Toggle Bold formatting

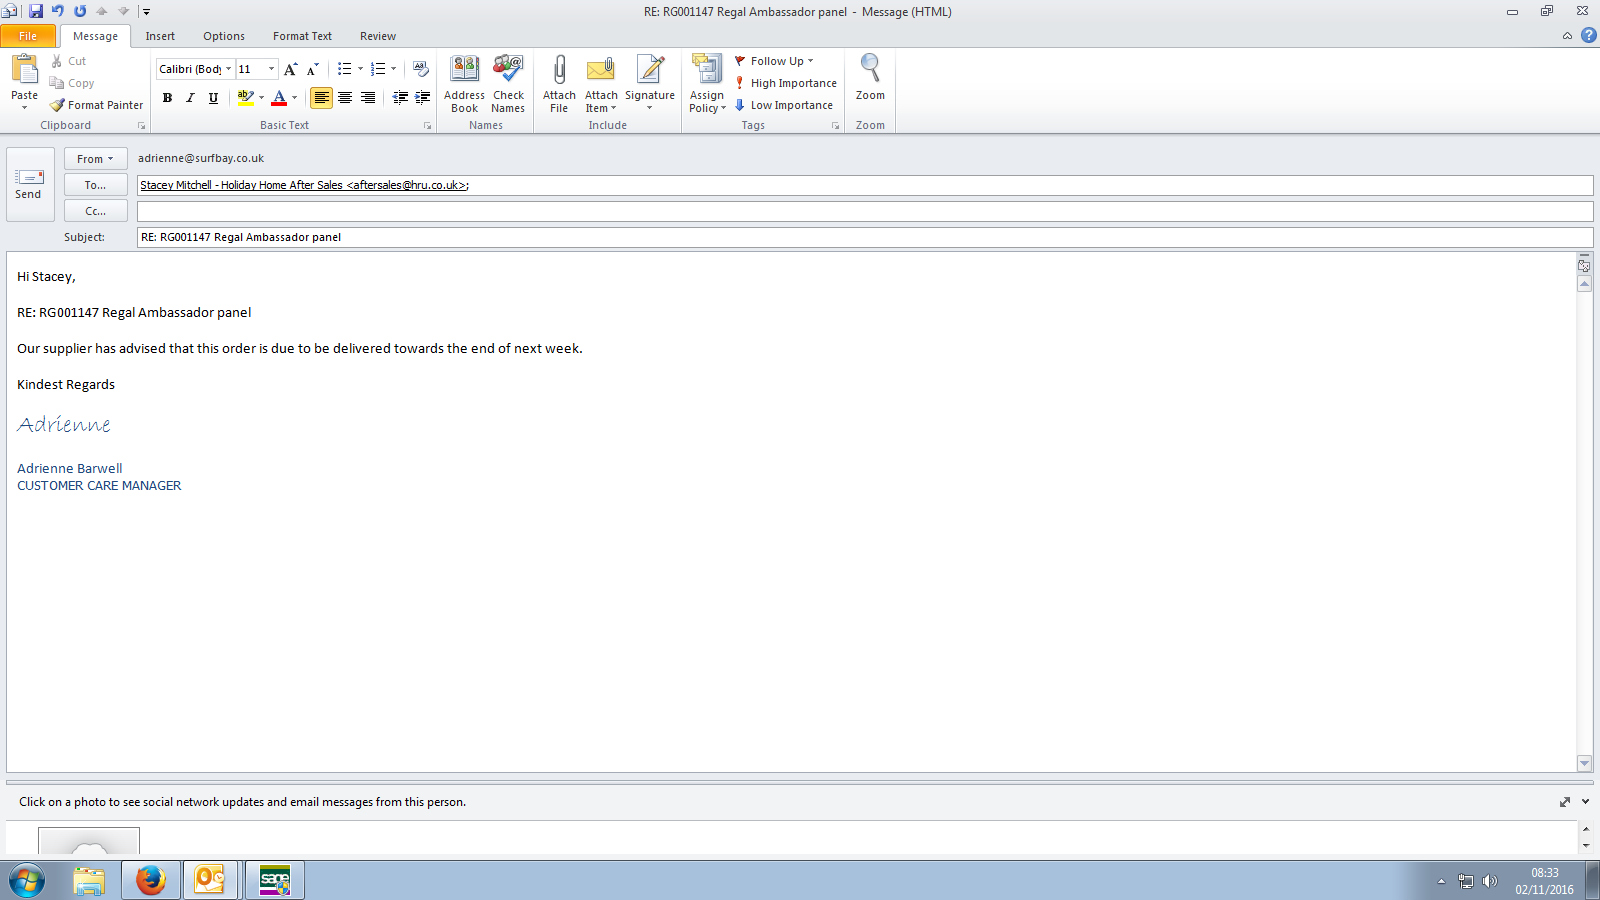[167, 97]
